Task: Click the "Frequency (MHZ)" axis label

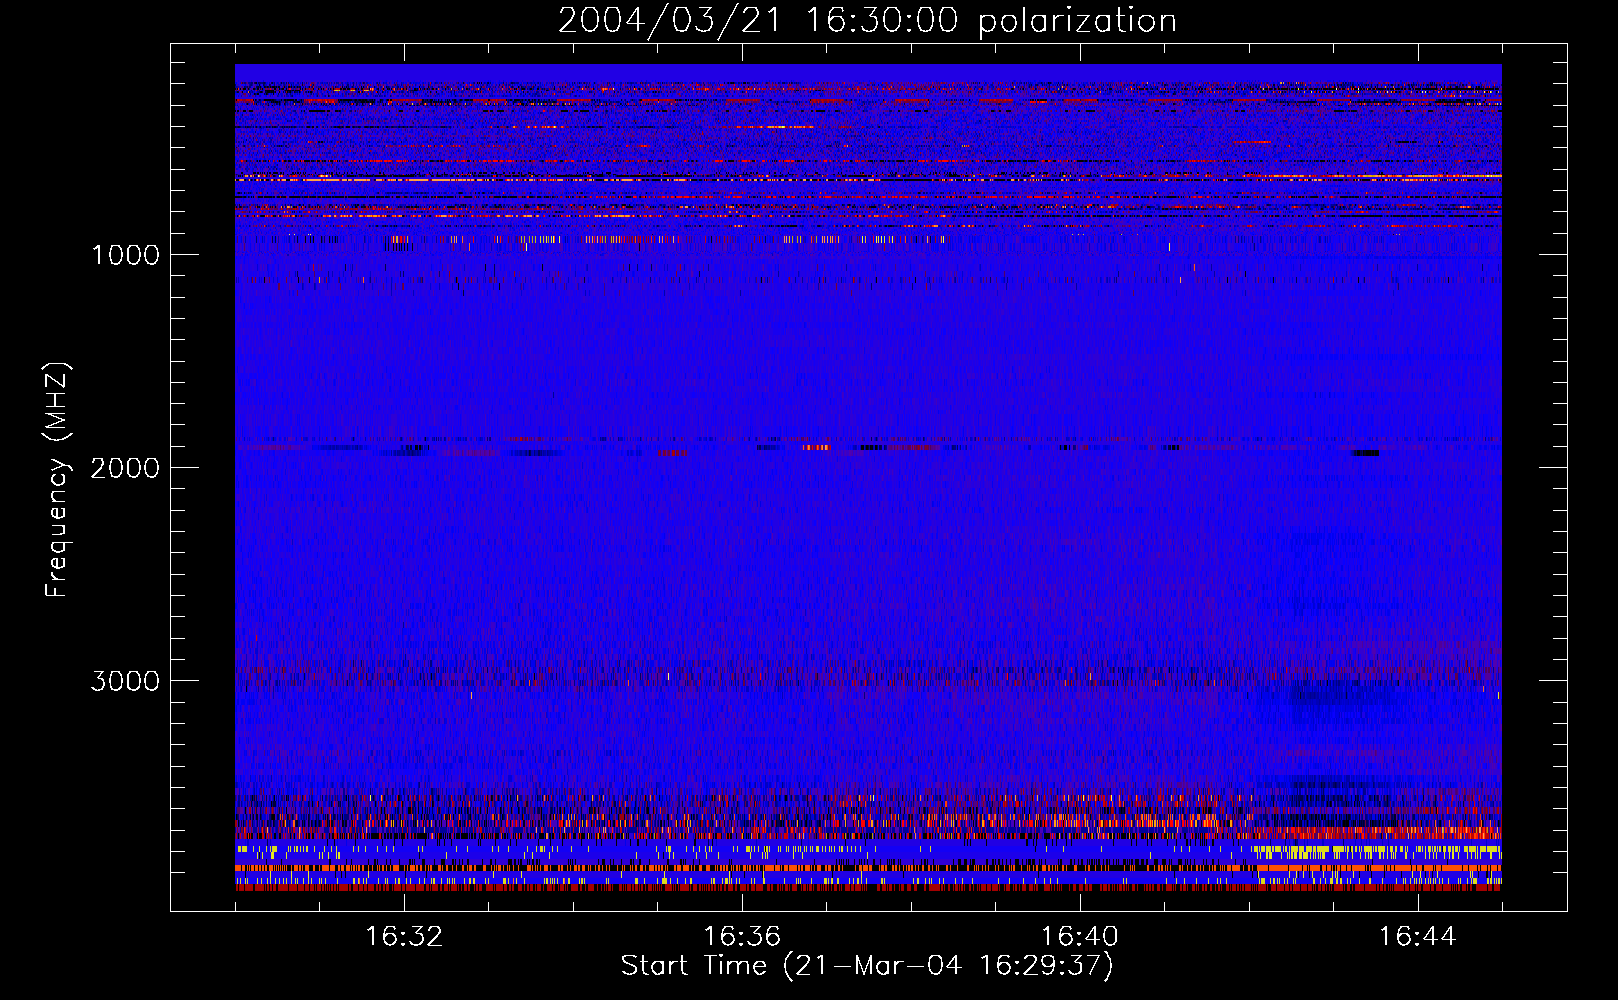Action: click(x=57, y=480)
